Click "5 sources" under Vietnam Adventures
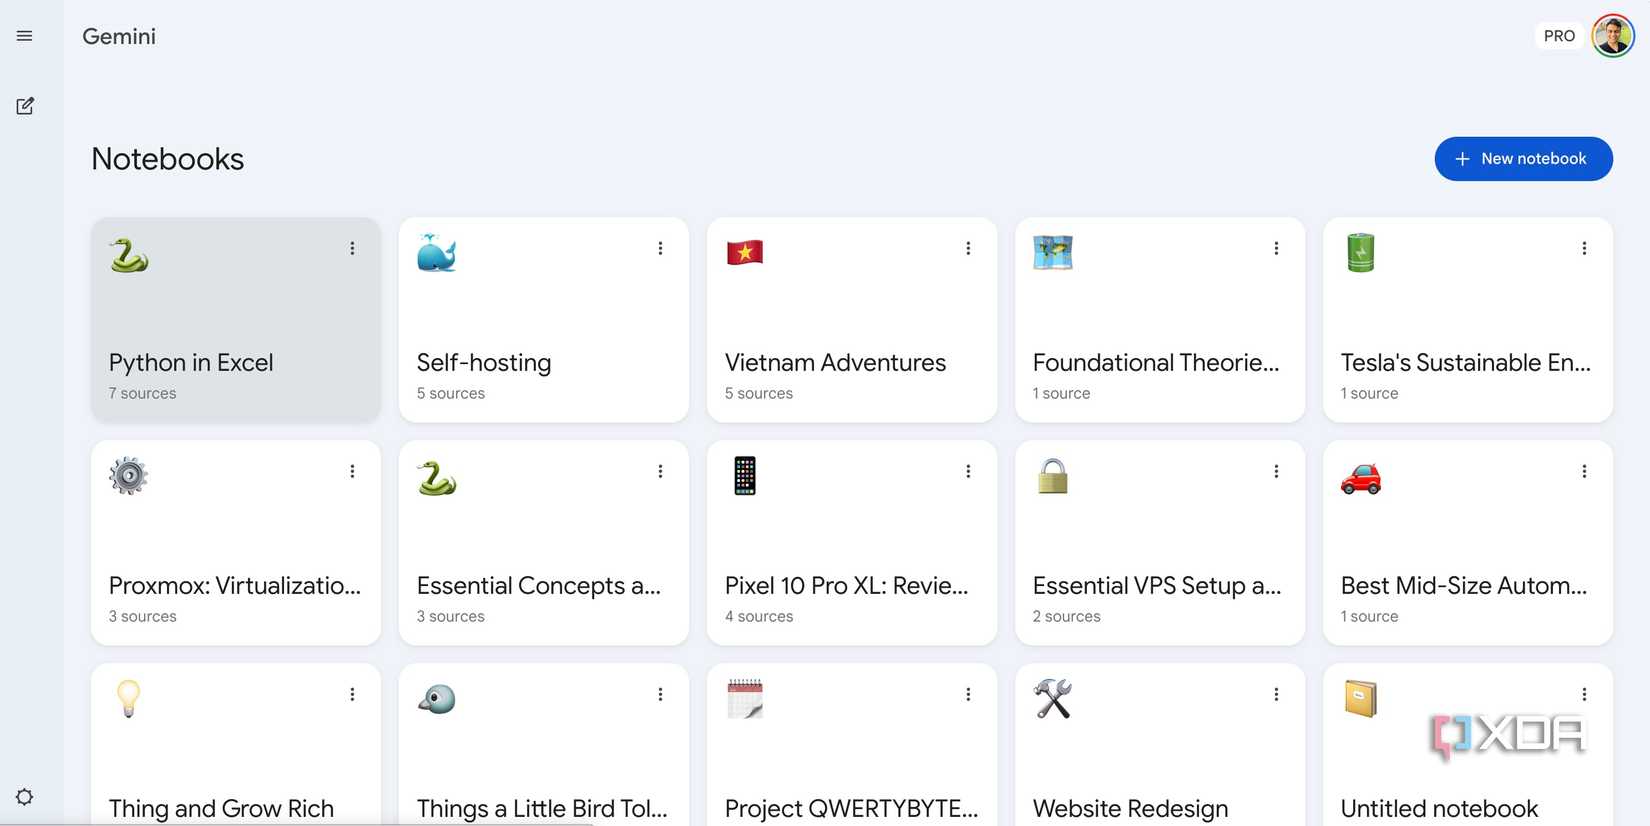Screen dimensions: 1650x826 click(x=759, y=394)
